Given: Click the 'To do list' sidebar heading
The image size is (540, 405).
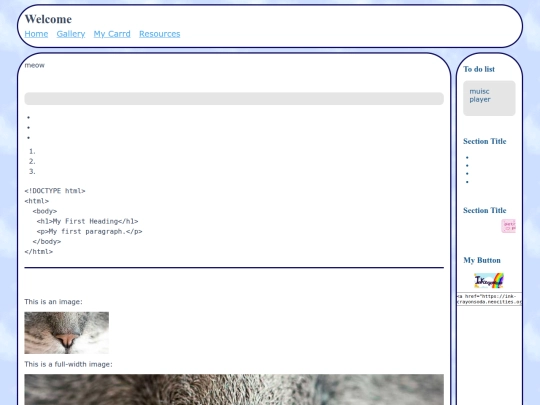Looking at the screenshot, I should coord(479,69).
